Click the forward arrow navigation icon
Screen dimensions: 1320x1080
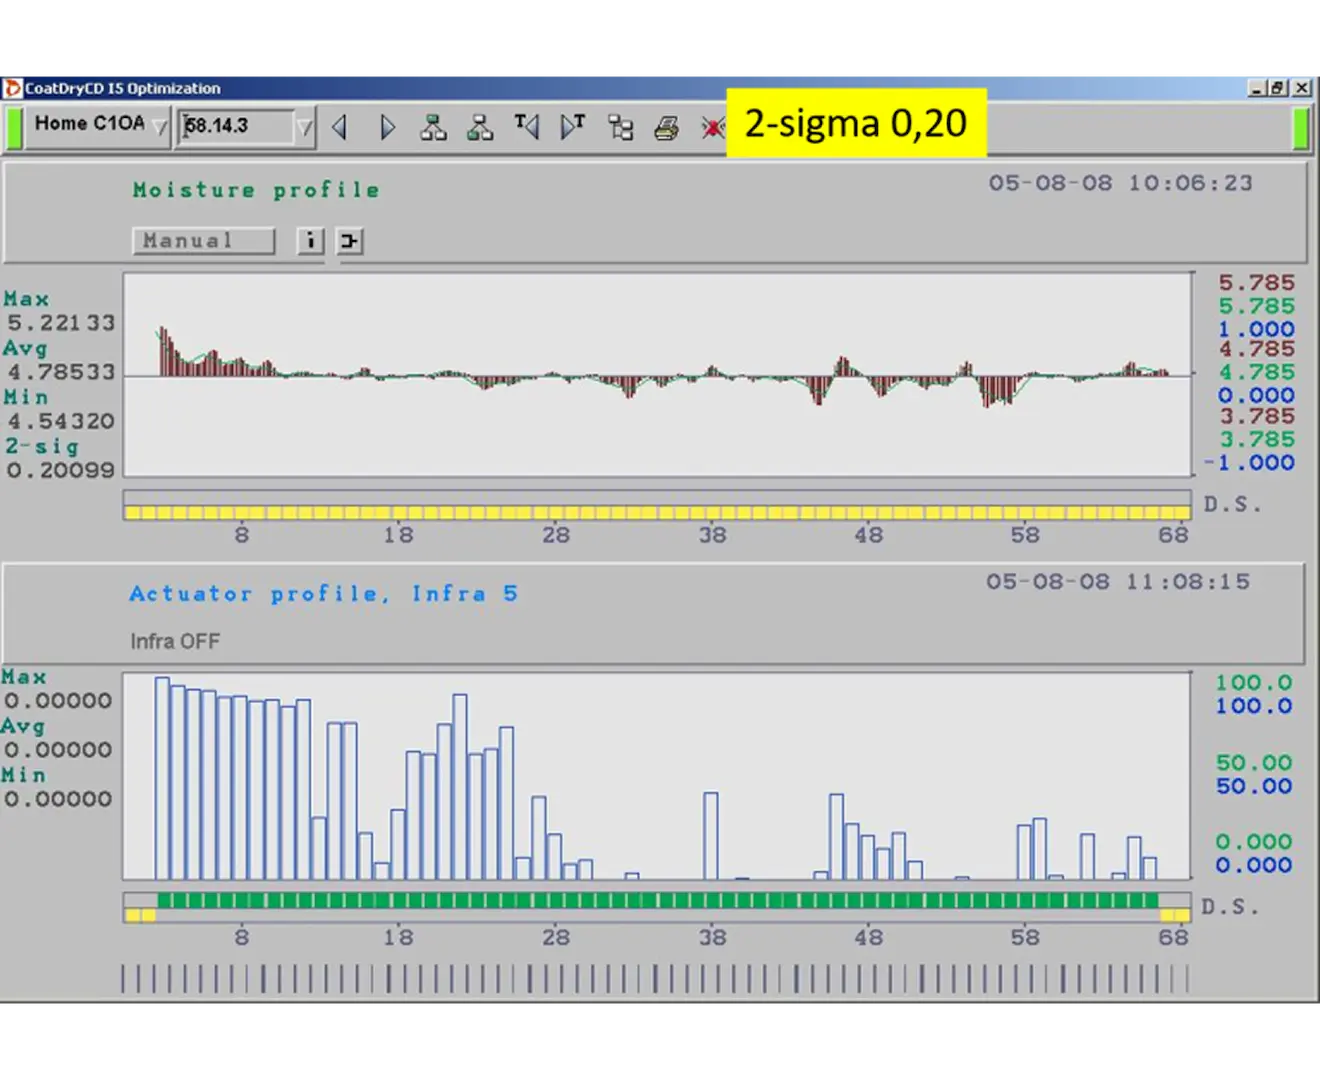click(x=387, y=128)
